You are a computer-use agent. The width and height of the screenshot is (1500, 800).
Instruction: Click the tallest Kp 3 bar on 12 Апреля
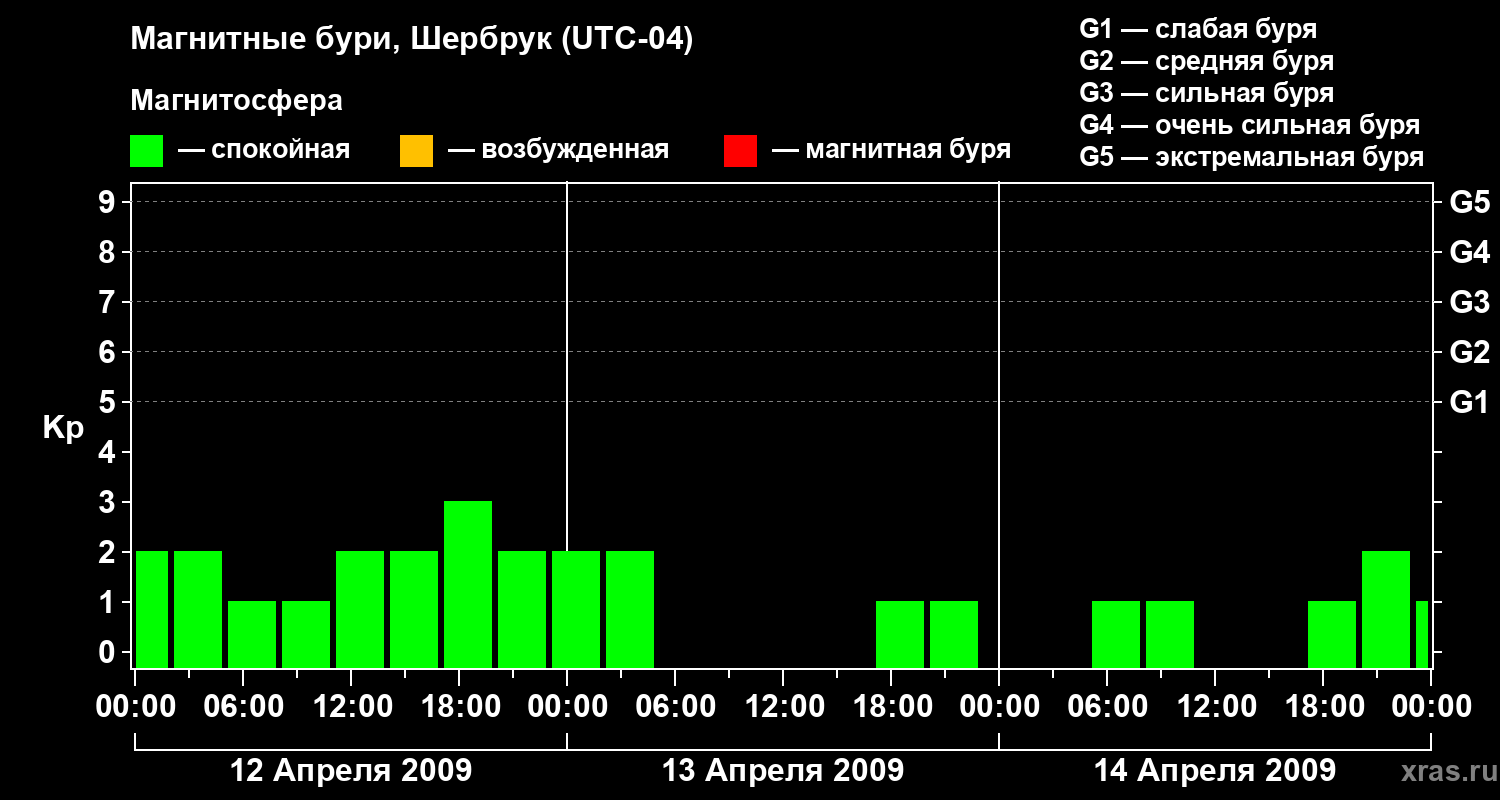click(468, 584)
